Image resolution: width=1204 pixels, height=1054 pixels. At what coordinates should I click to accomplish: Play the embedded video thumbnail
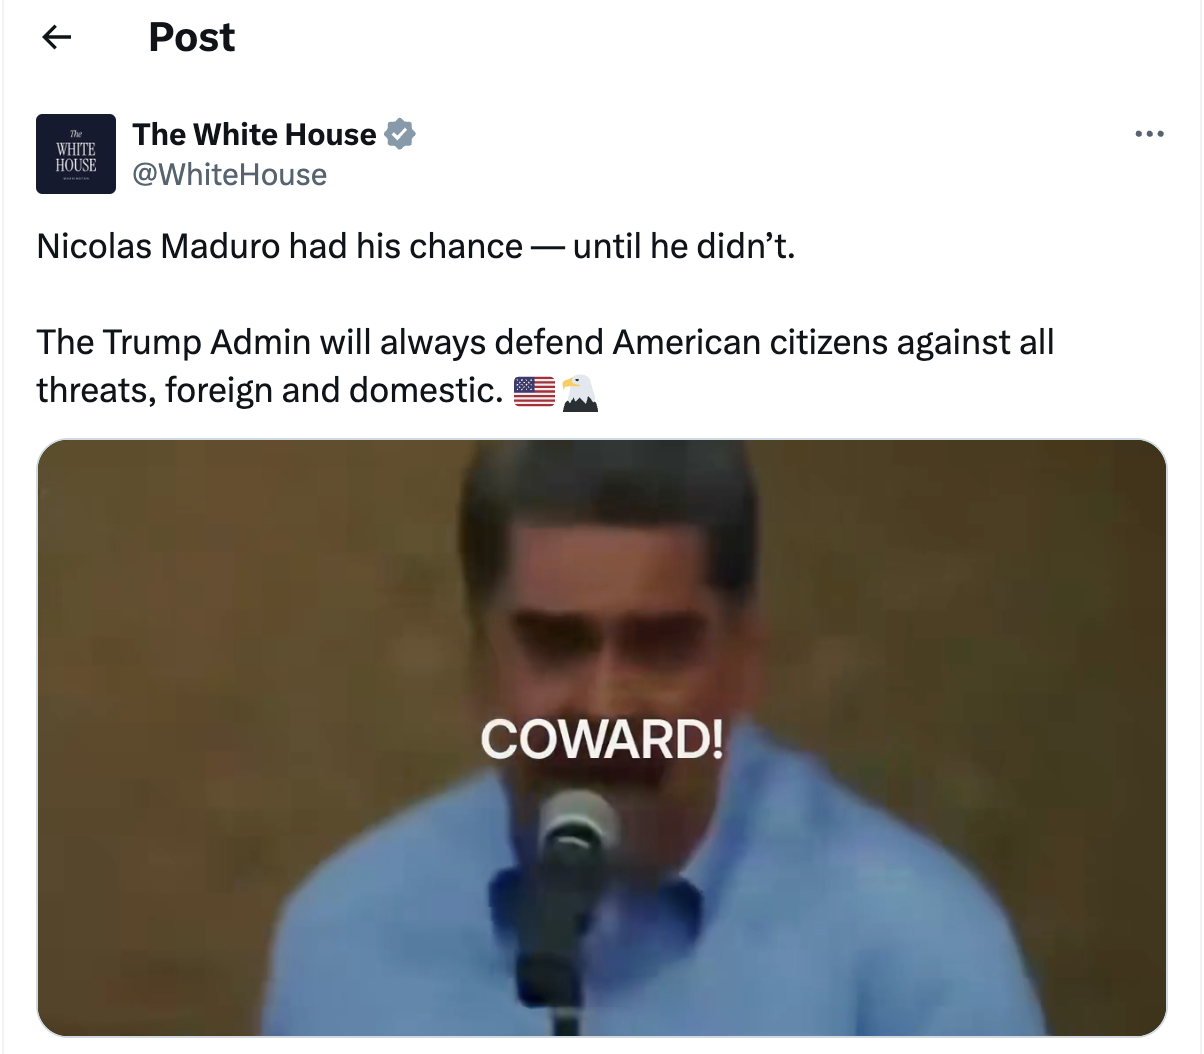(x=602, y=738)
